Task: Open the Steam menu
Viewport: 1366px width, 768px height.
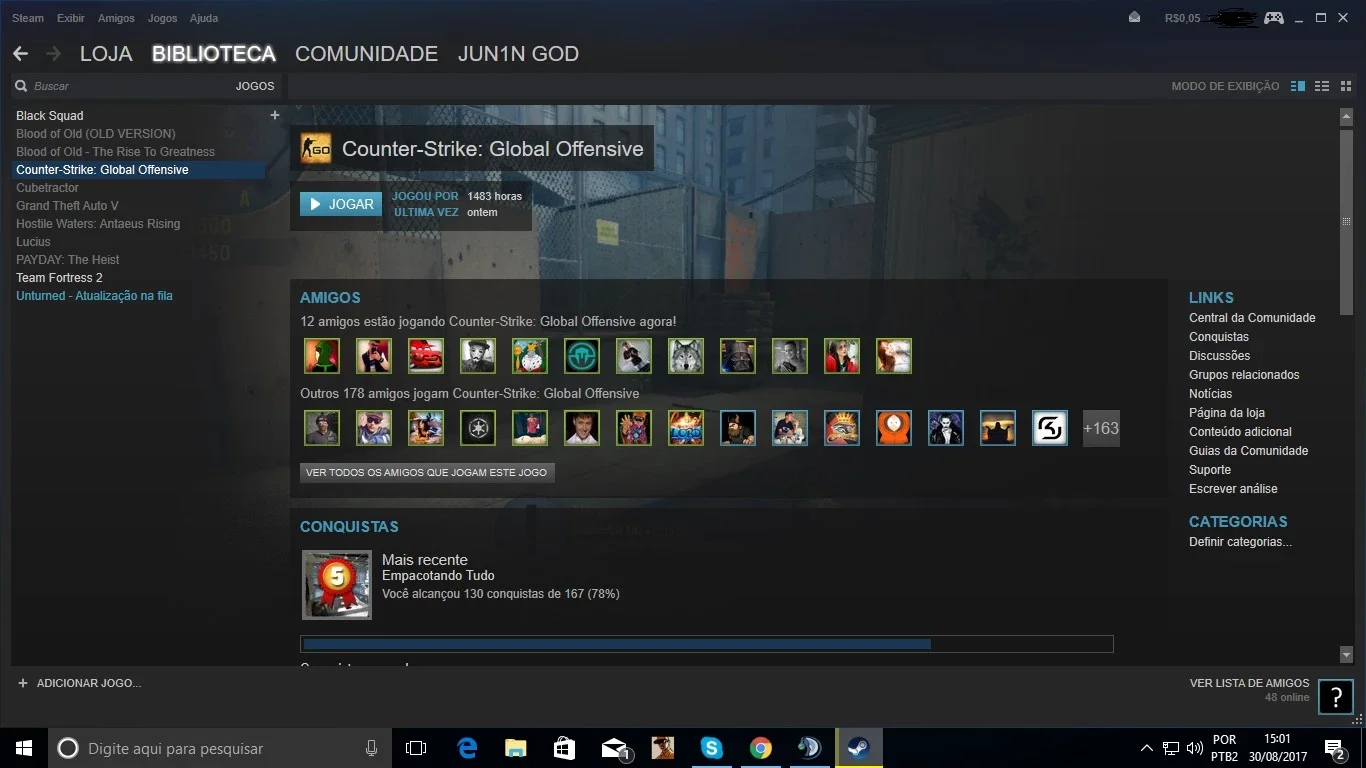Action: tap(28, 18)
